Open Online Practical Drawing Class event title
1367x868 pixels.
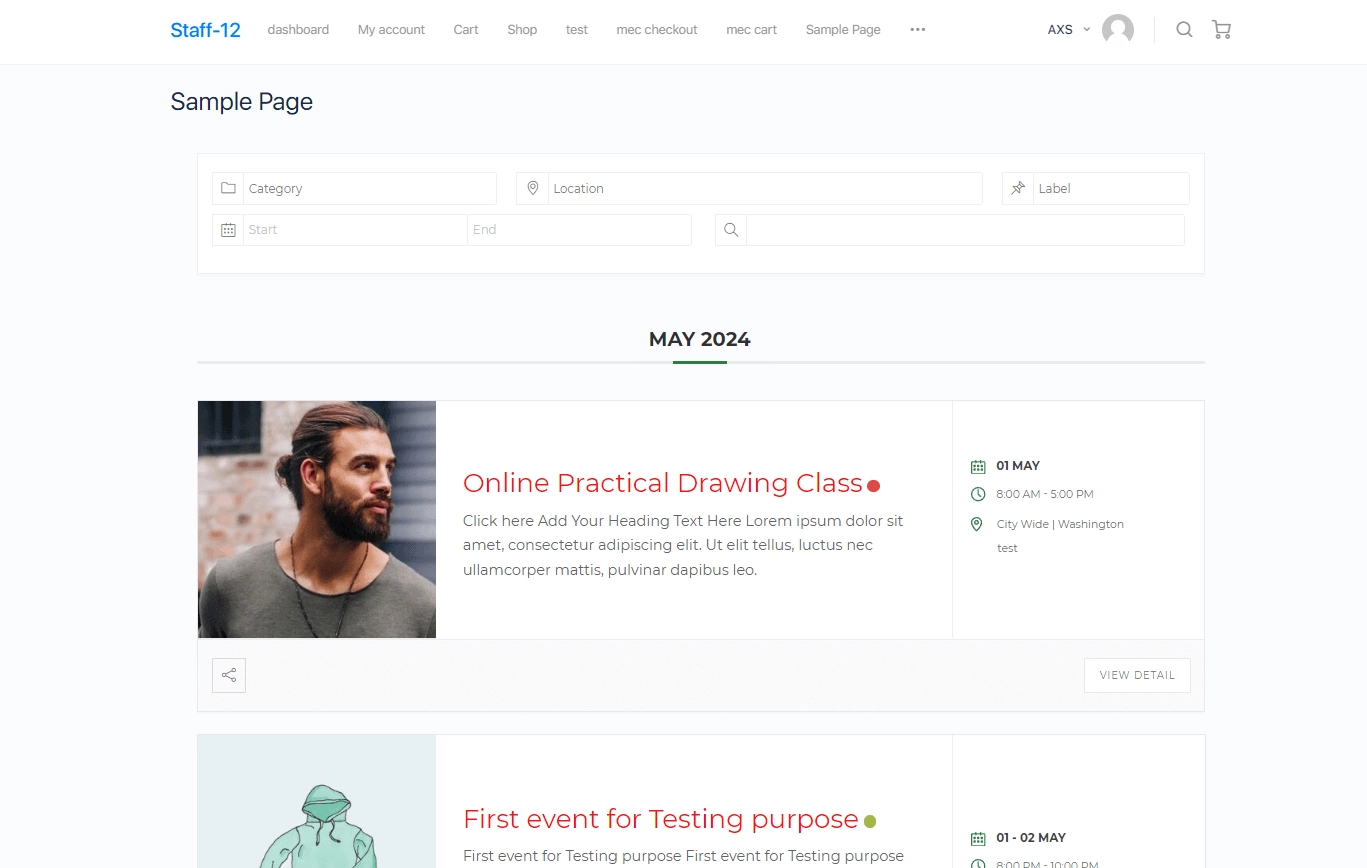(x=662, y=483)
